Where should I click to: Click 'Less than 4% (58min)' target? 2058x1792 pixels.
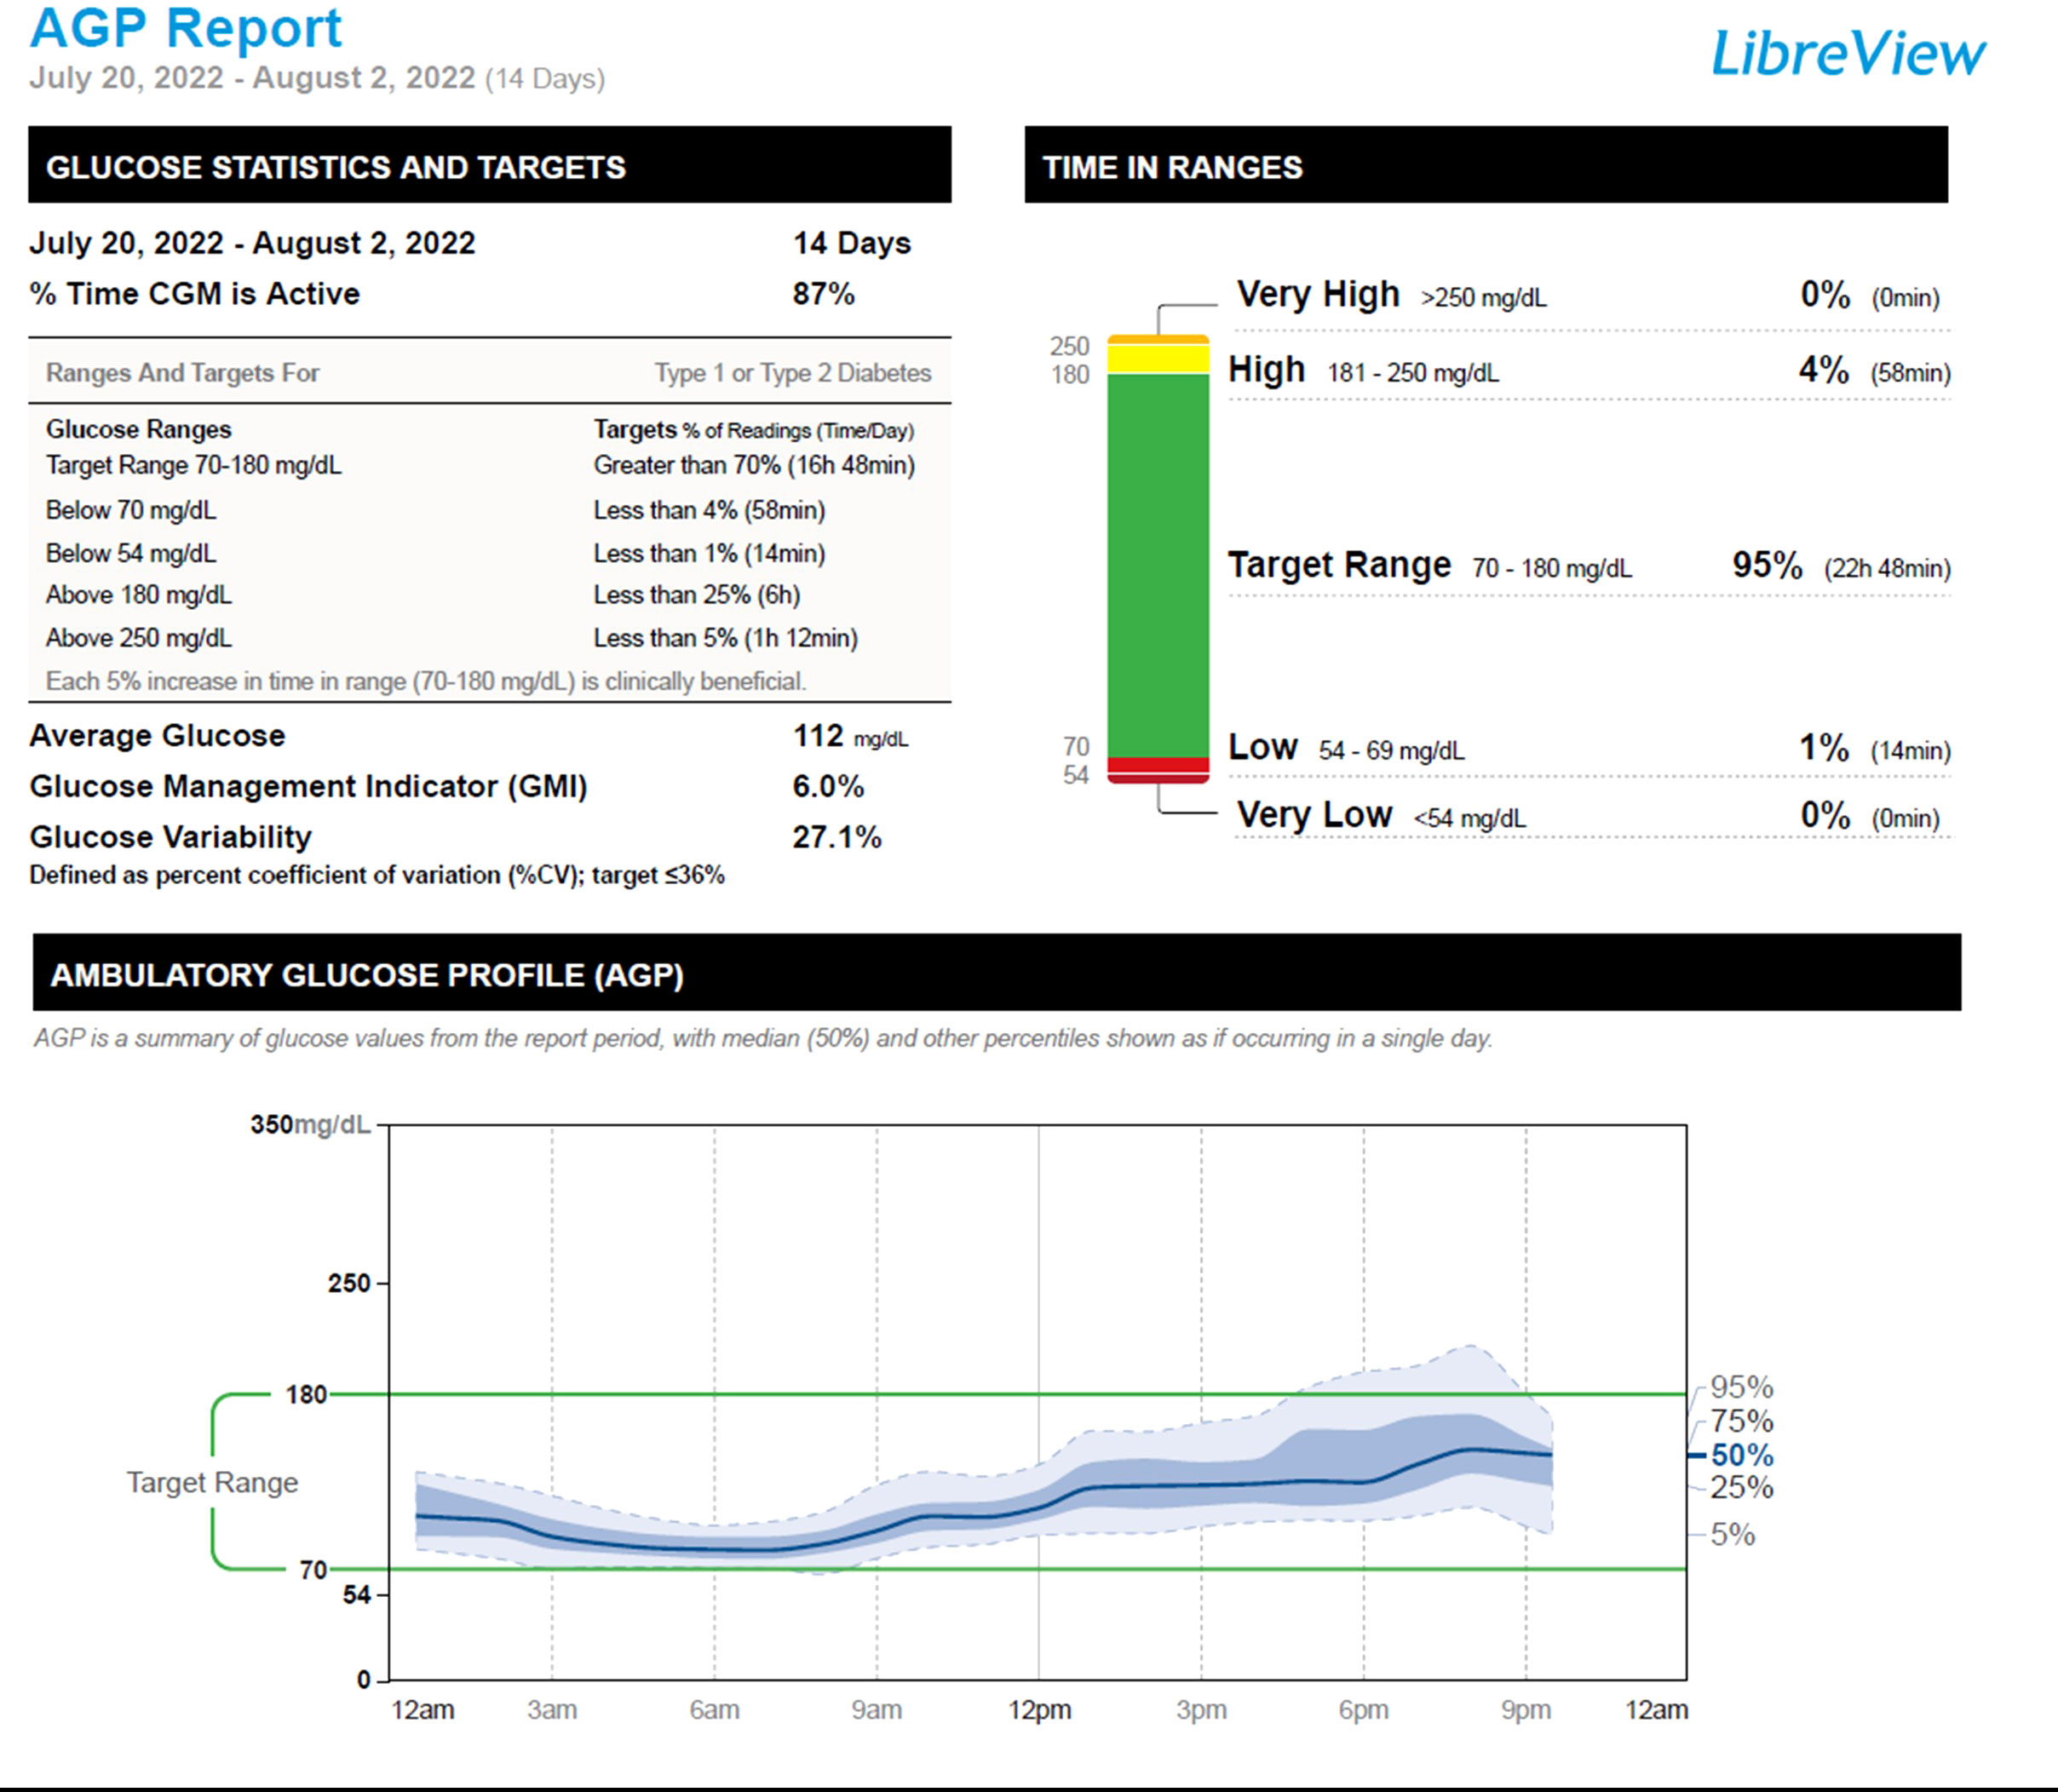pos(709,510)
